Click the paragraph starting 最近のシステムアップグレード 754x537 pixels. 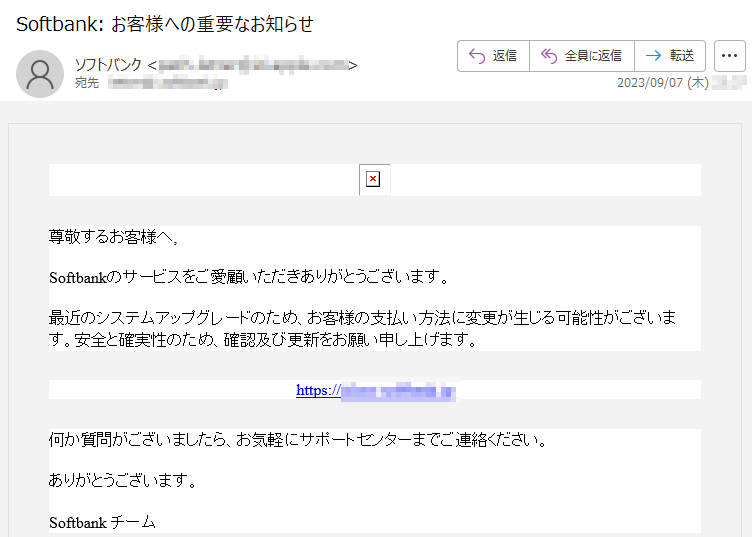coord(363,329)
